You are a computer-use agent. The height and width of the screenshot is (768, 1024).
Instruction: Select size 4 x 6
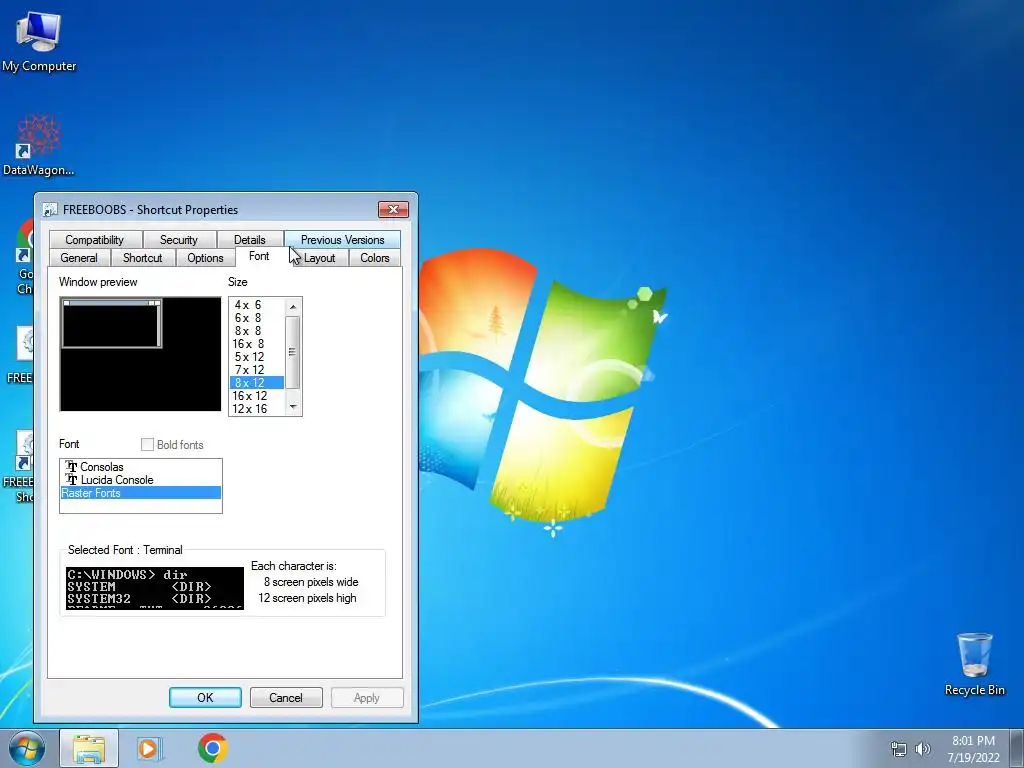pyautogui.click(x=257, y=305)
